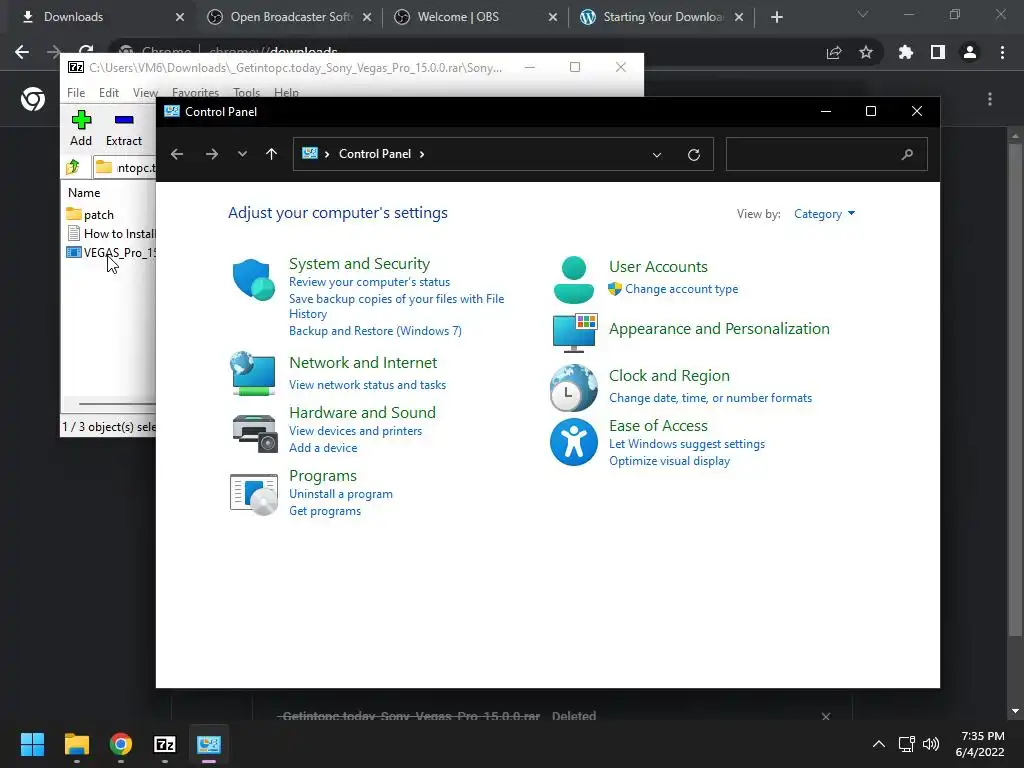The height and width of the screenshot is (768, 1024).
Task: Click Let Windows suggest settings link
Action: [687, 444]
